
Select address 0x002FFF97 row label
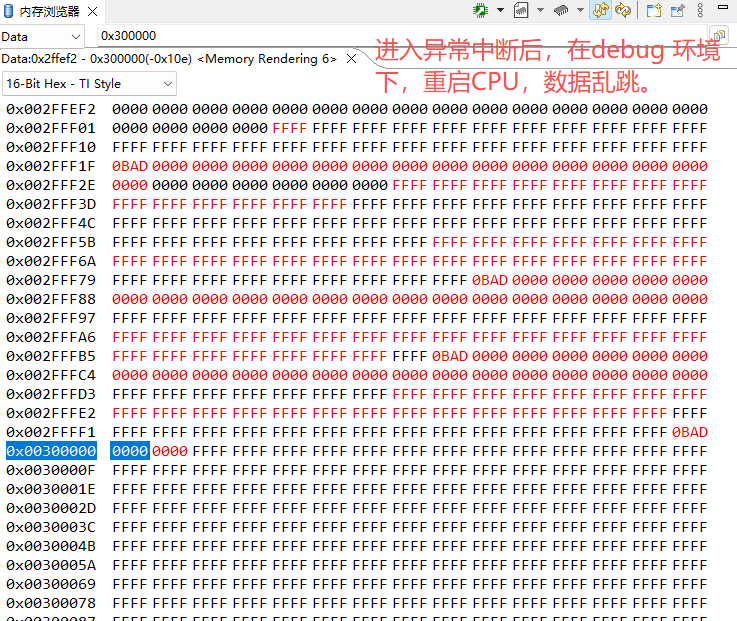click(x=51, y=318)
